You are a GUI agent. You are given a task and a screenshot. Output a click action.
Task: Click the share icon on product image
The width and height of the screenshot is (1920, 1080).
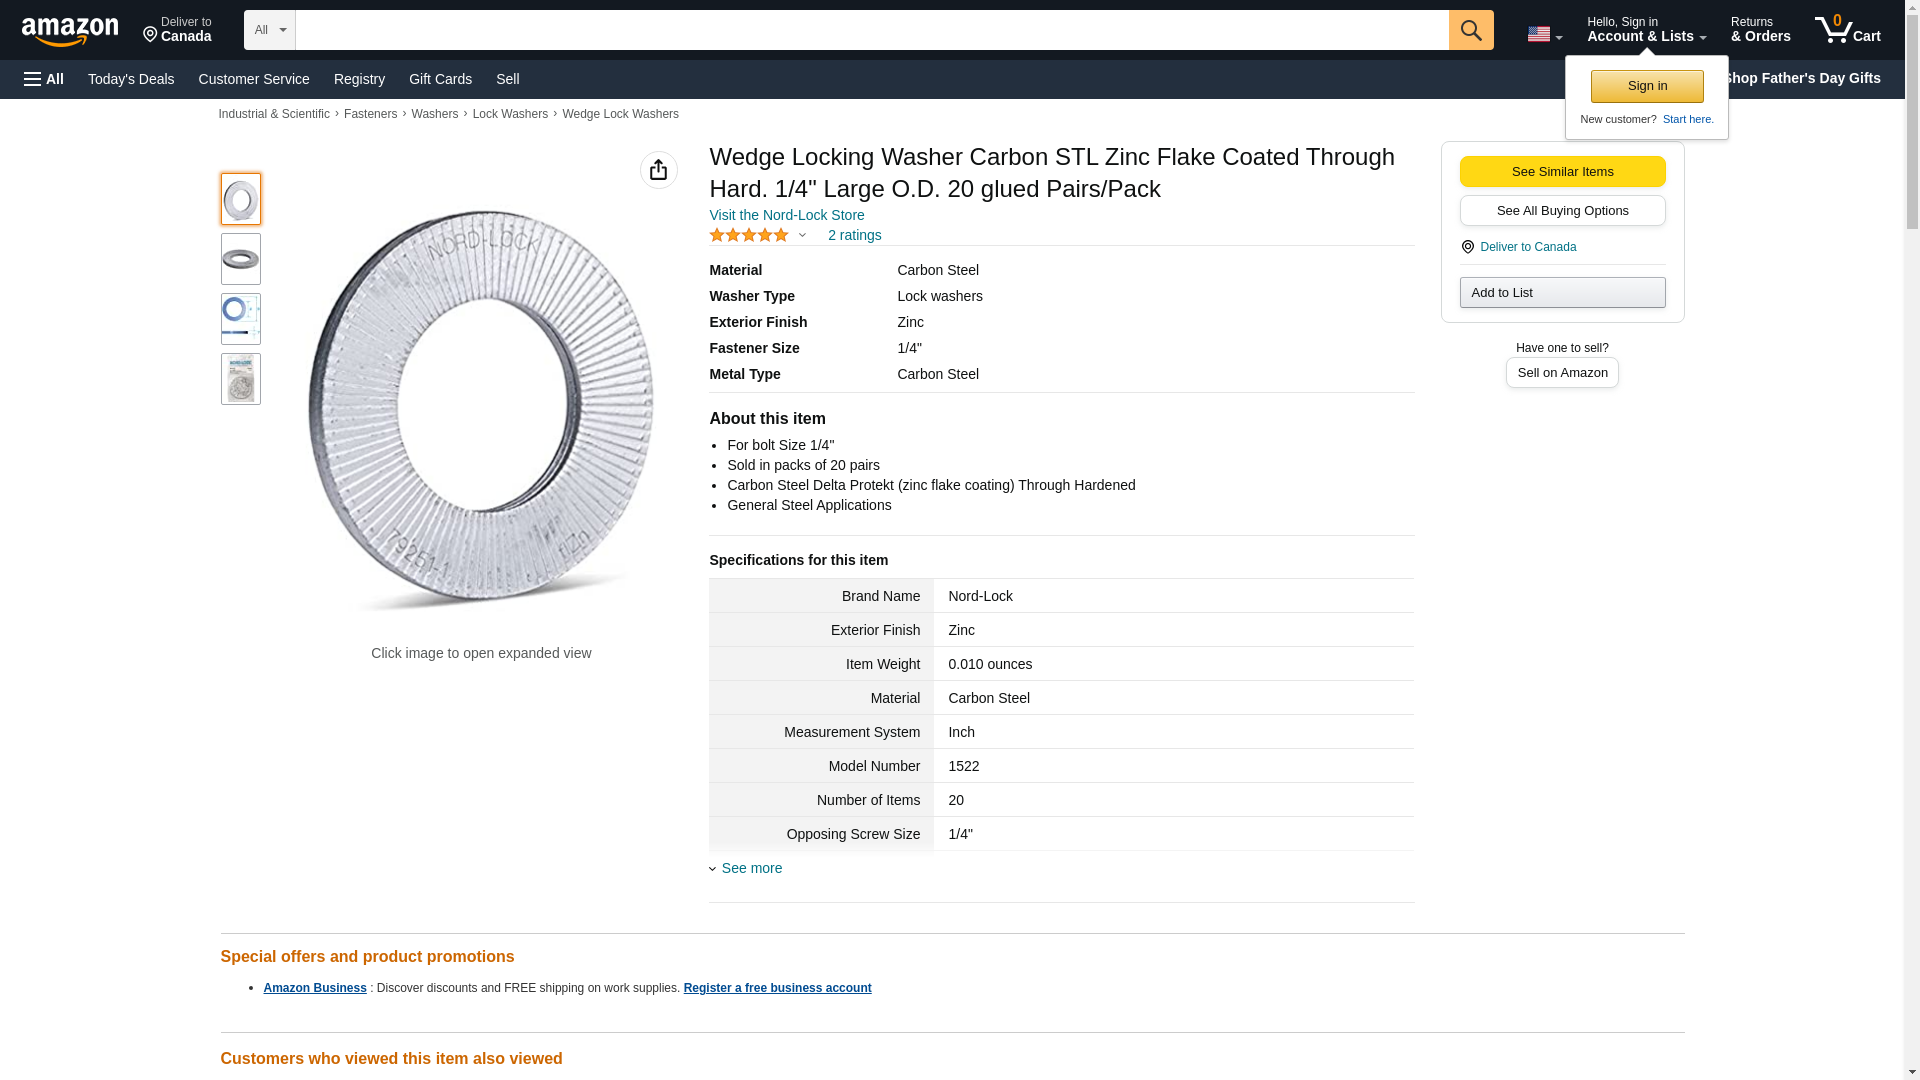[x=658, y=170]
